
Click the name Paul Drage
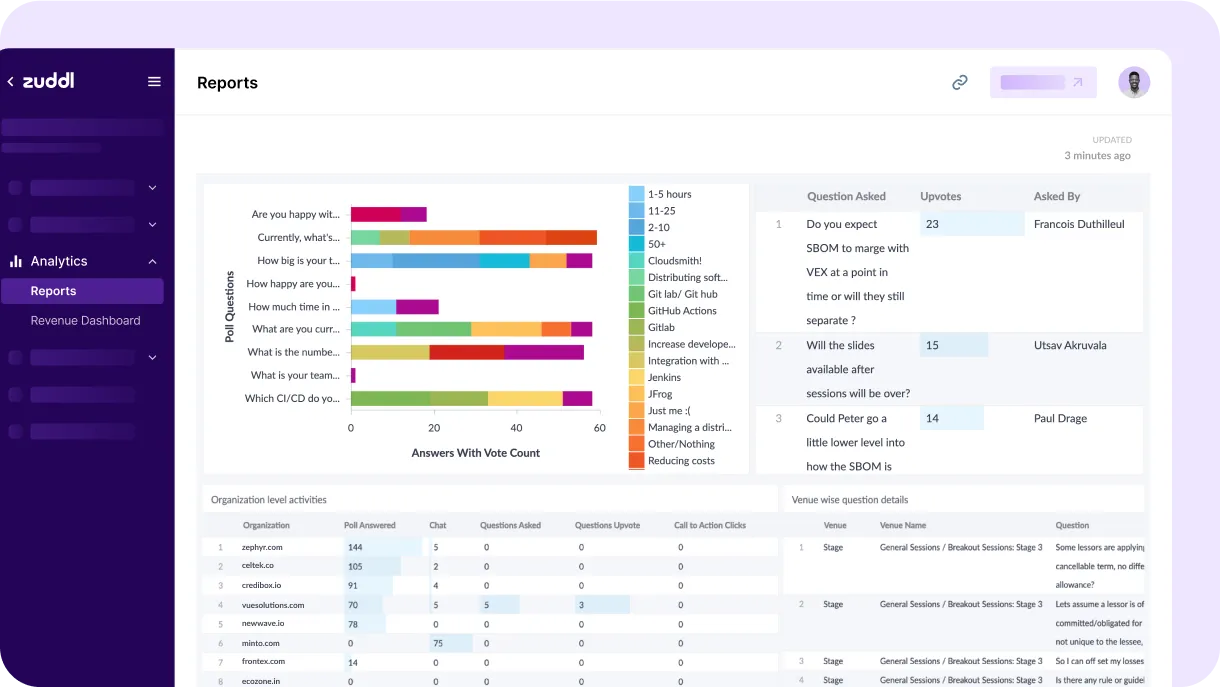(1060, 418)
